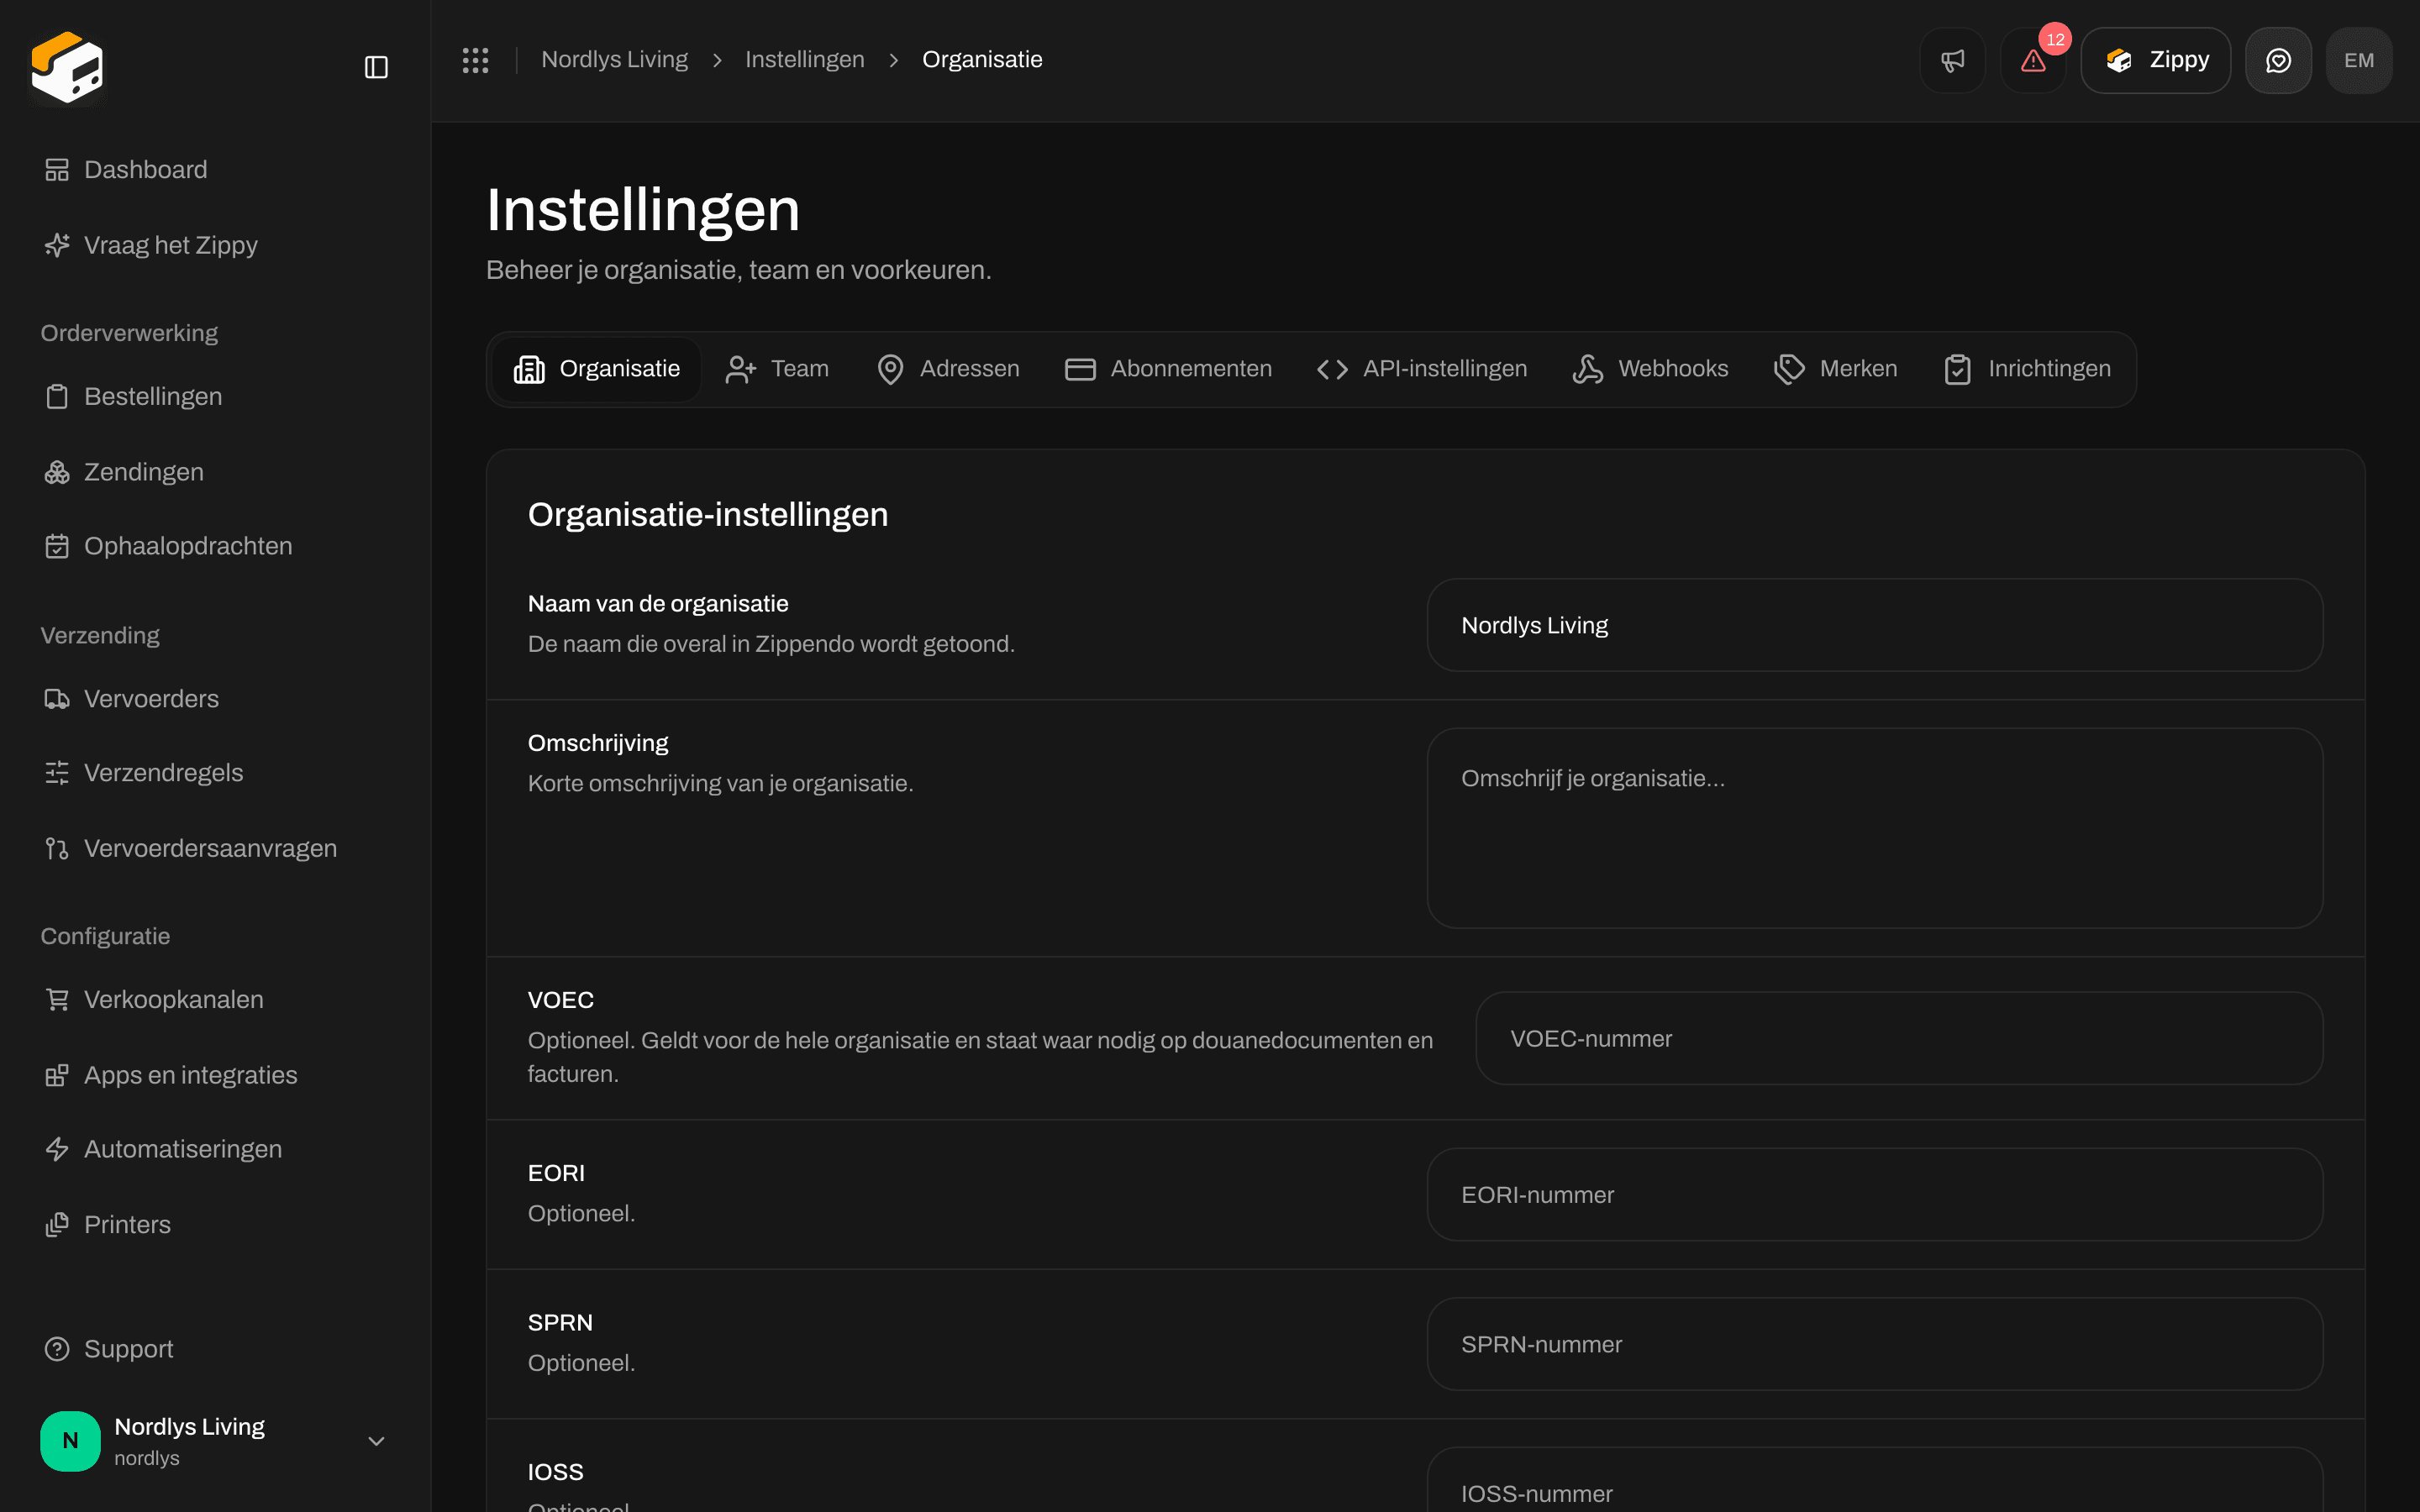Open Bestellingen in sidebar
The image size is (2420, 1512).
pyautogui.click(x=215, y=397)
